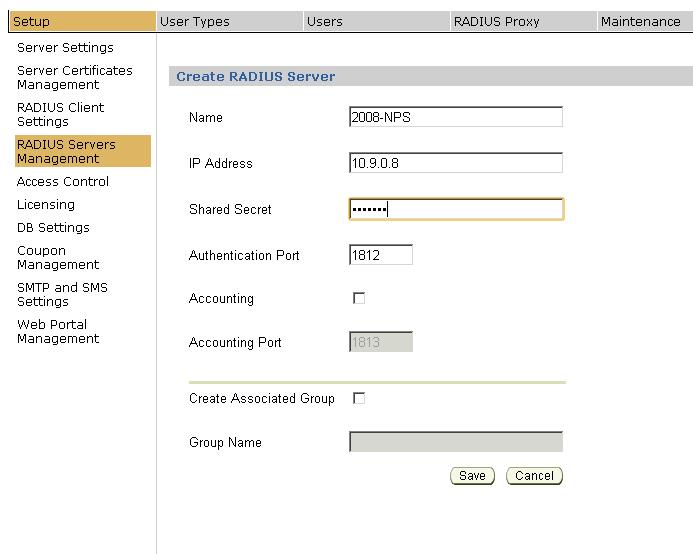Enable the Accounting checkbox

click(x=359, y=298)
